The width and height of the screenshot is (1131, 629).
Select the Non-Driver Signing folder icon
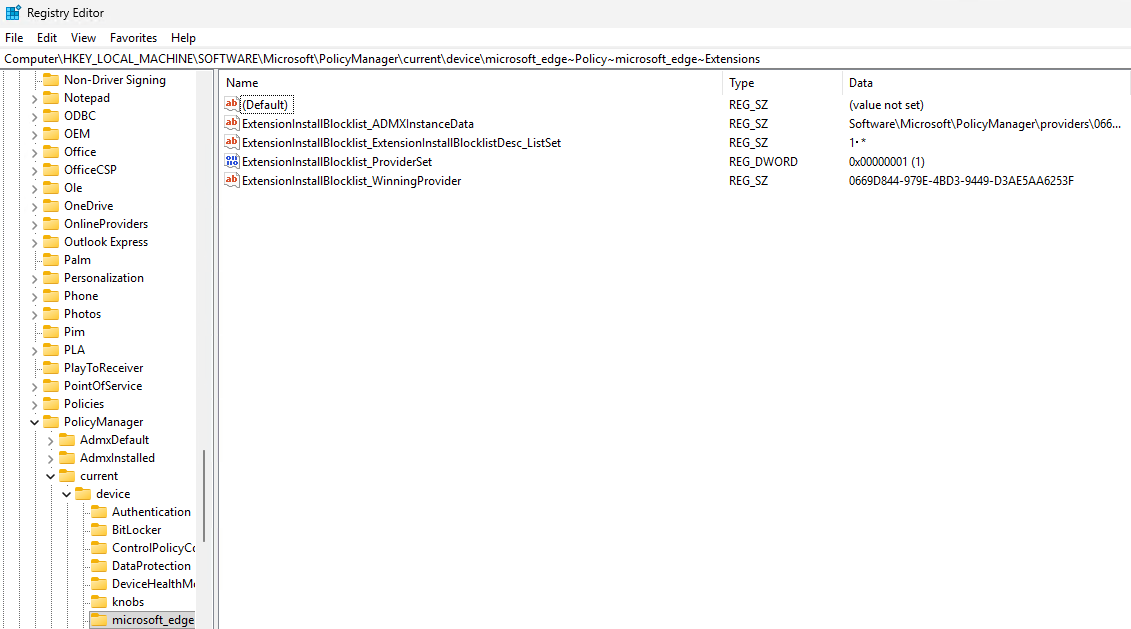pyautogui.click(x=51, y=79)
